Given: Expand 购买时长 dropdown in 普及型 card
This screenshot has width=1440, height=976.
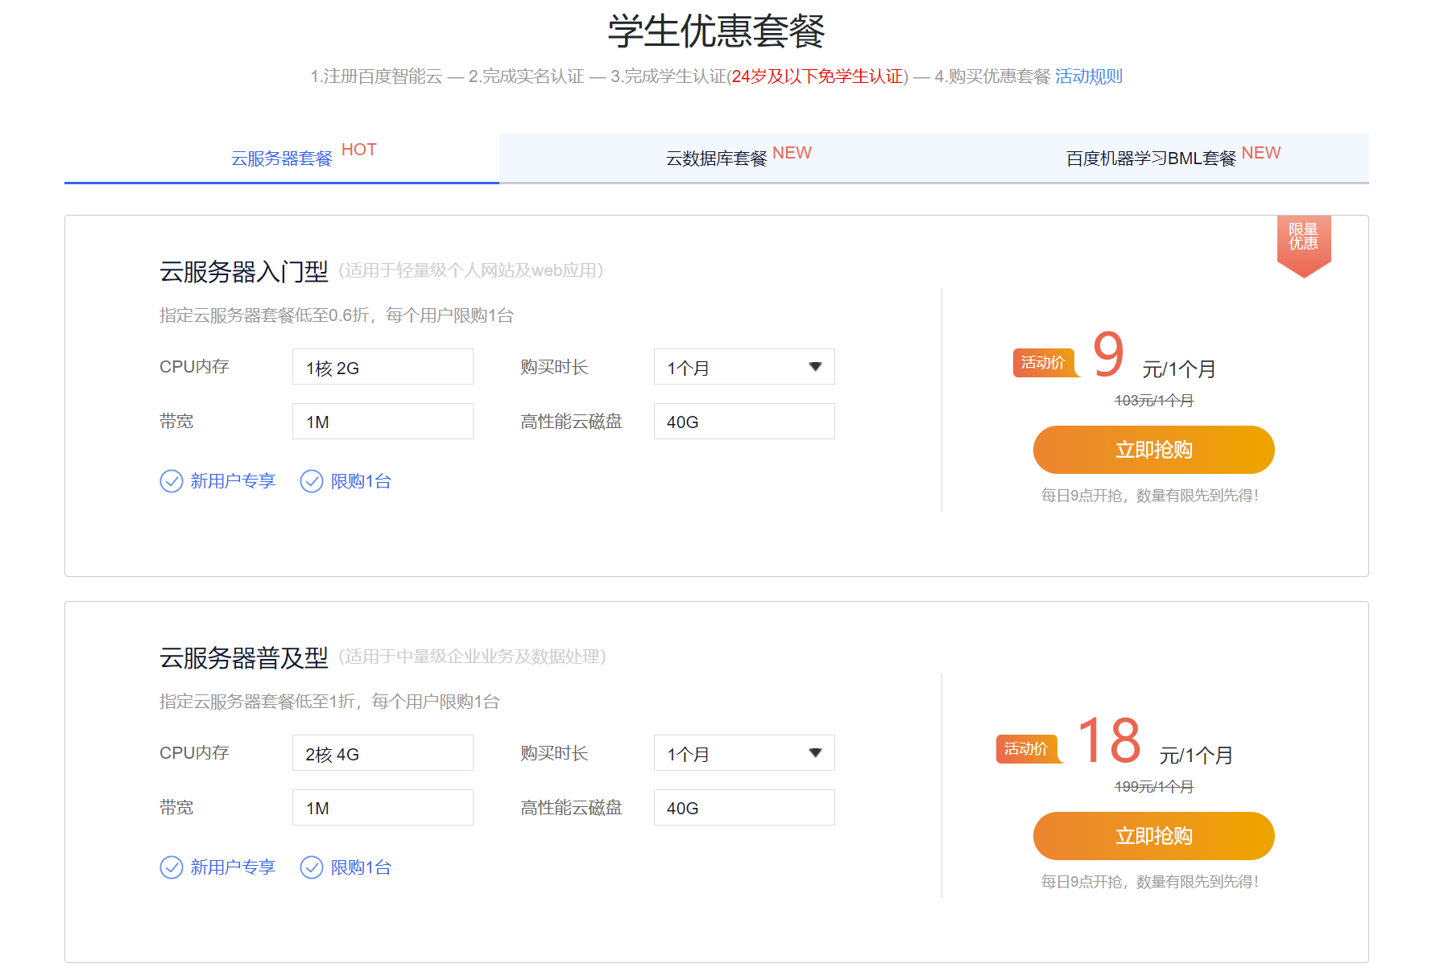Looking at the screenshot, I should tap(744, 753).
